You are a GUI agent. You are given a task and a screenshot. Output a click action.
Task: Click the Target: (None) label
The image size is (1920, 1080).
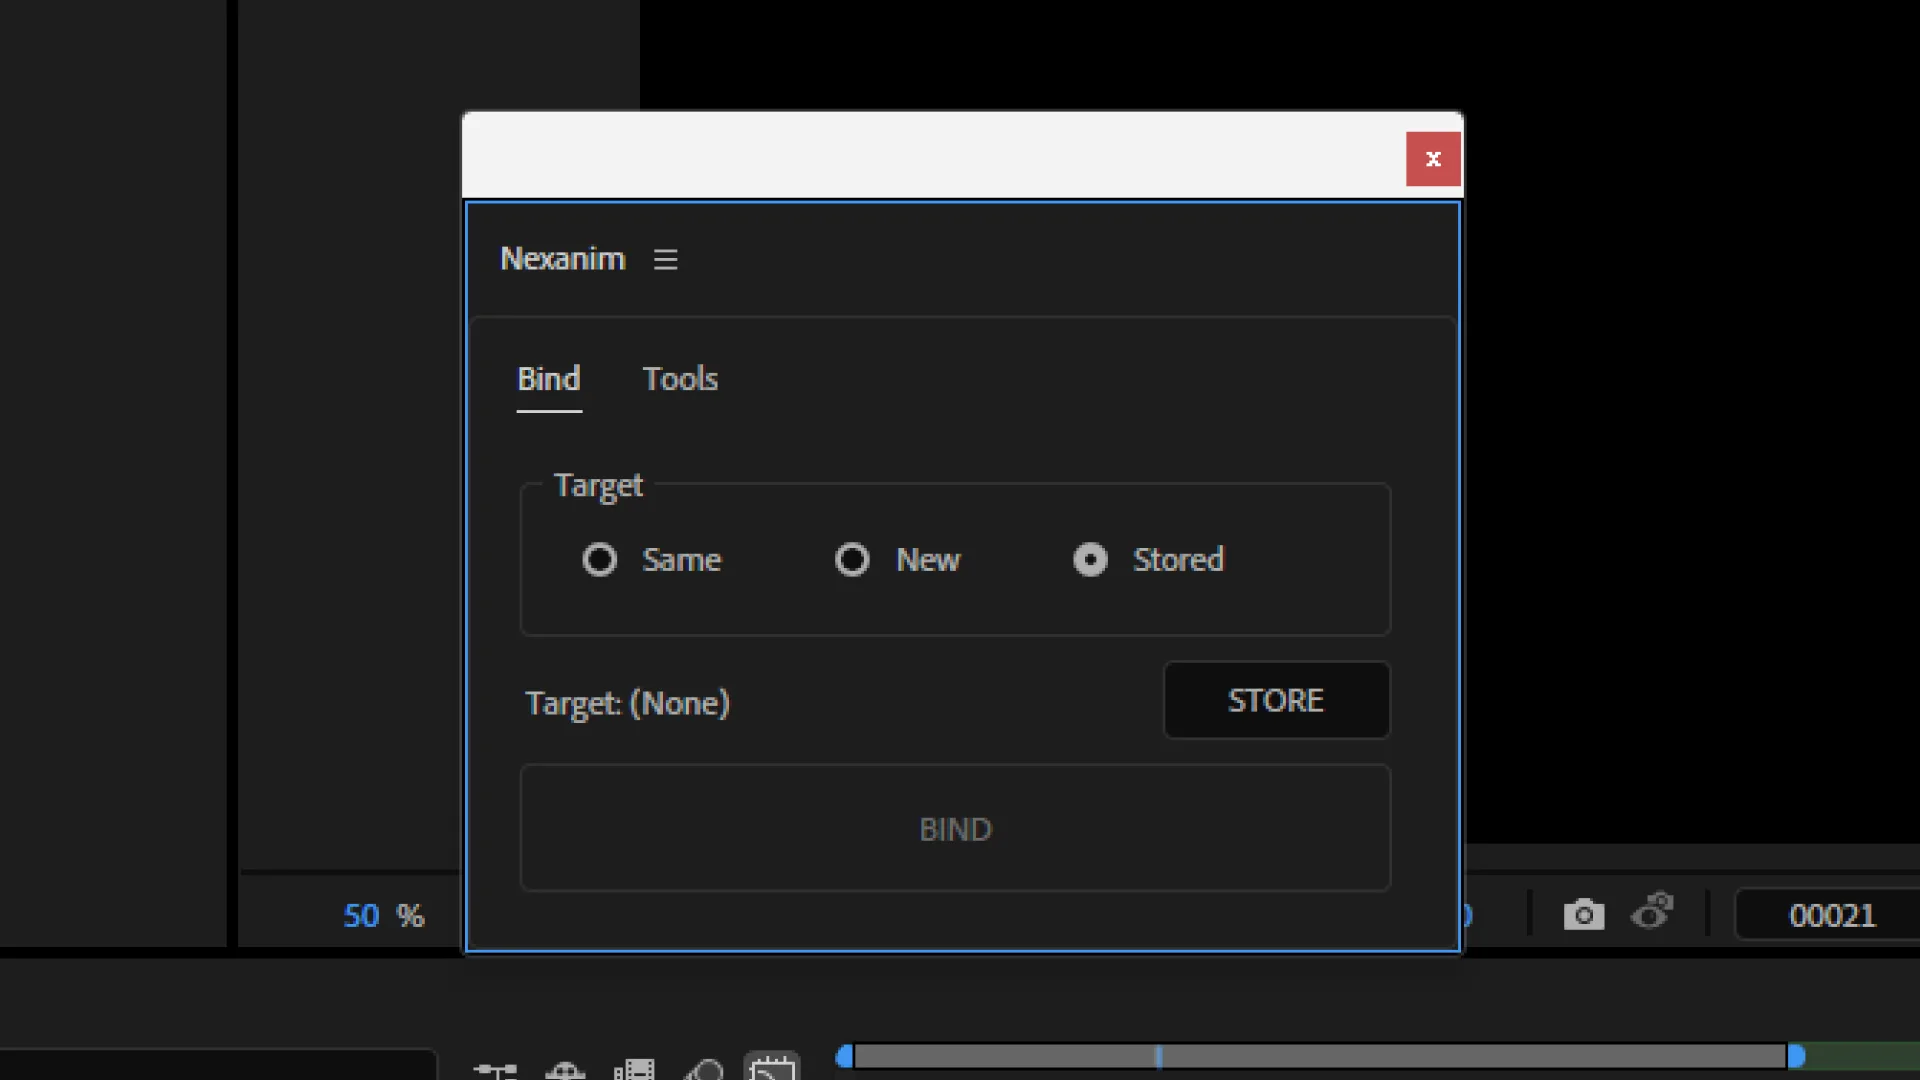click(x=628, y=703)
